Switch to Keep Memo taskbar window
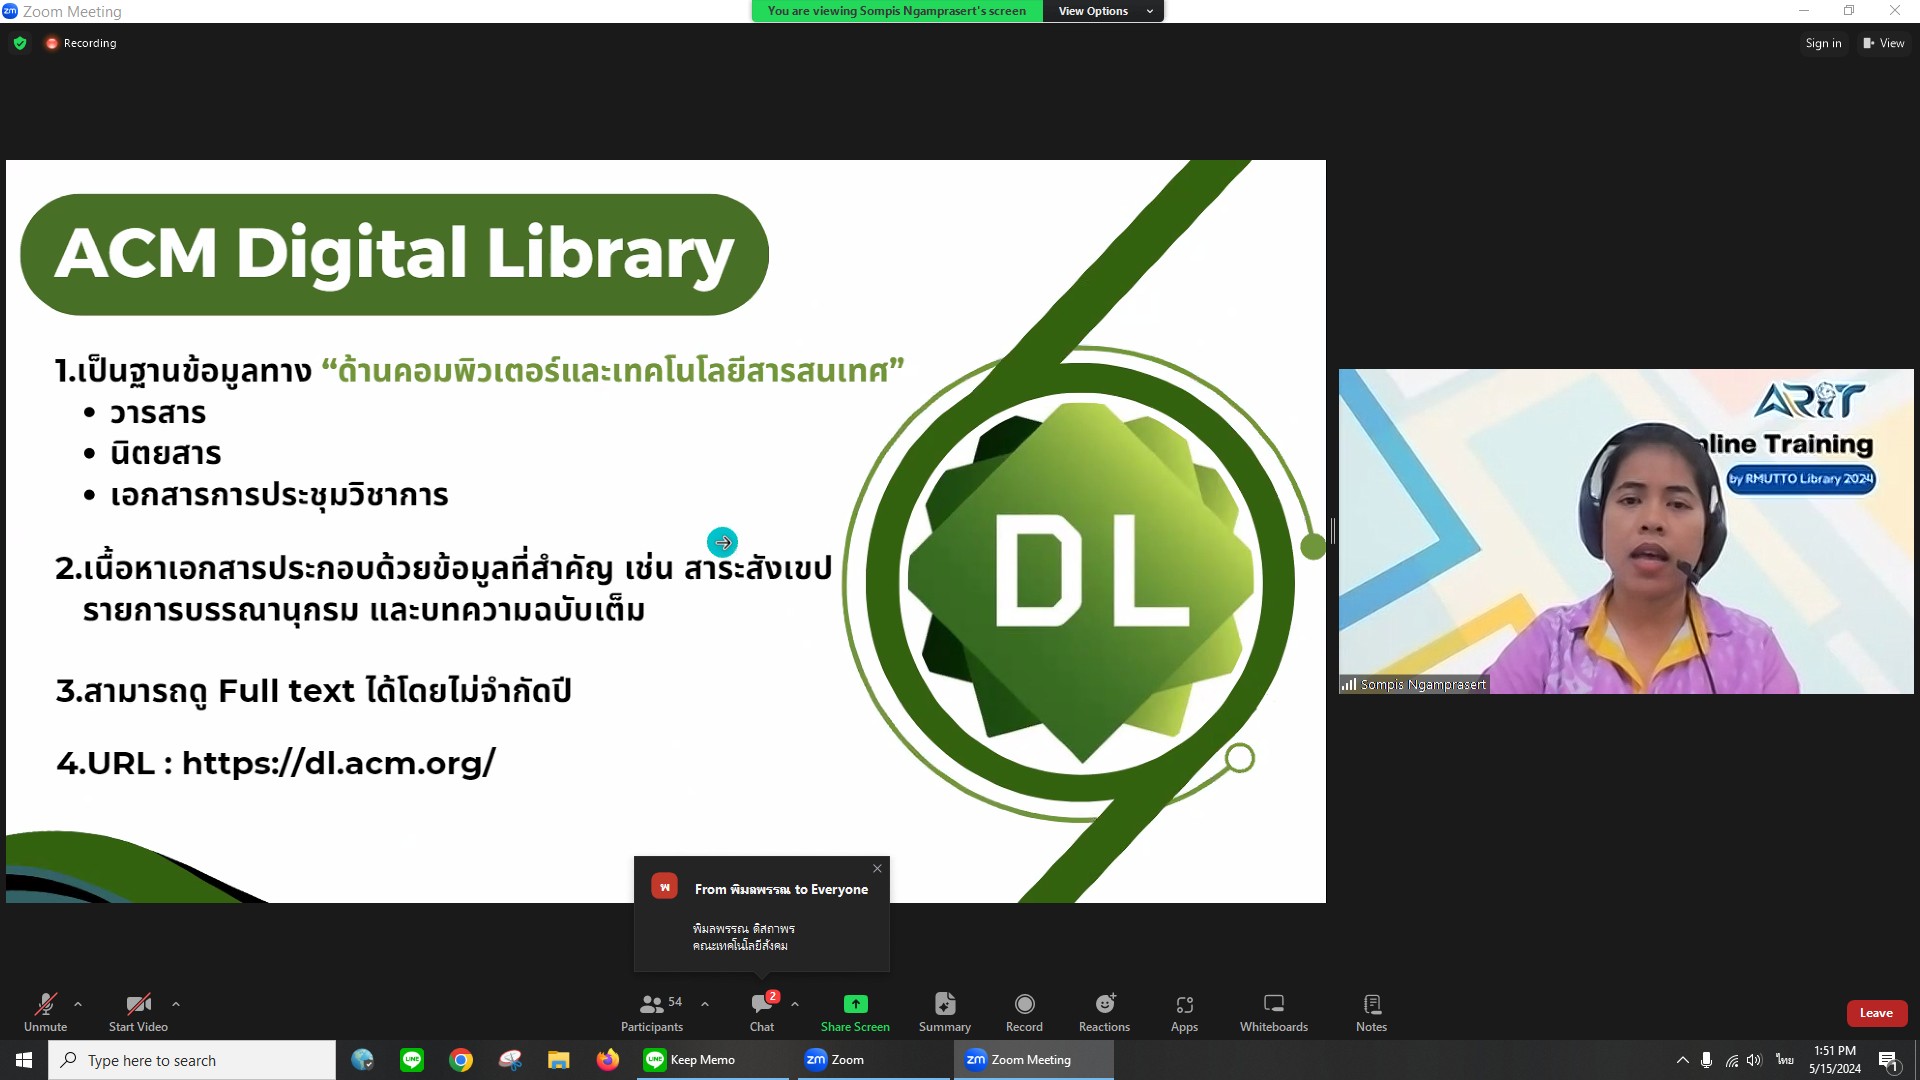1920x1080 pixels. [713, 1060]
